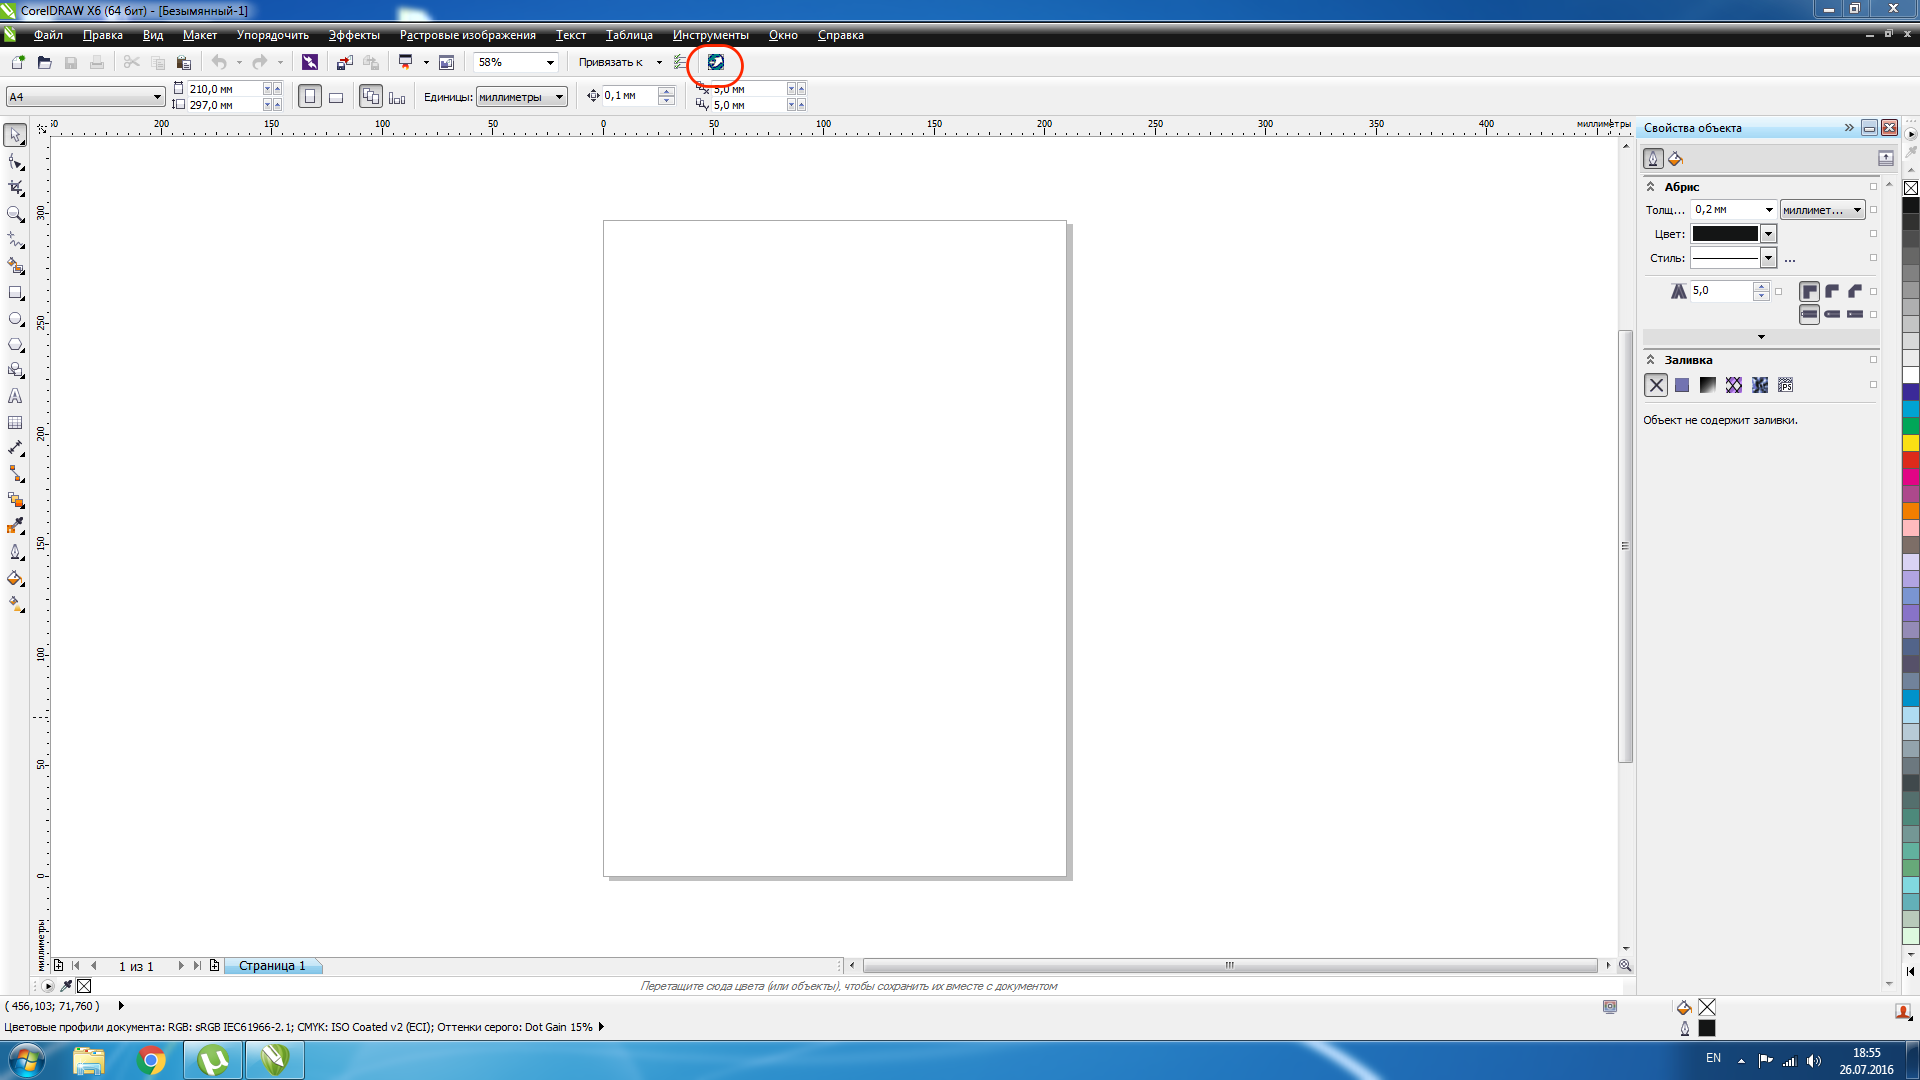Select the Zoom tool in toolbox
The height and width of the screenshot is (1080, 1920).
tap(15, 214)
